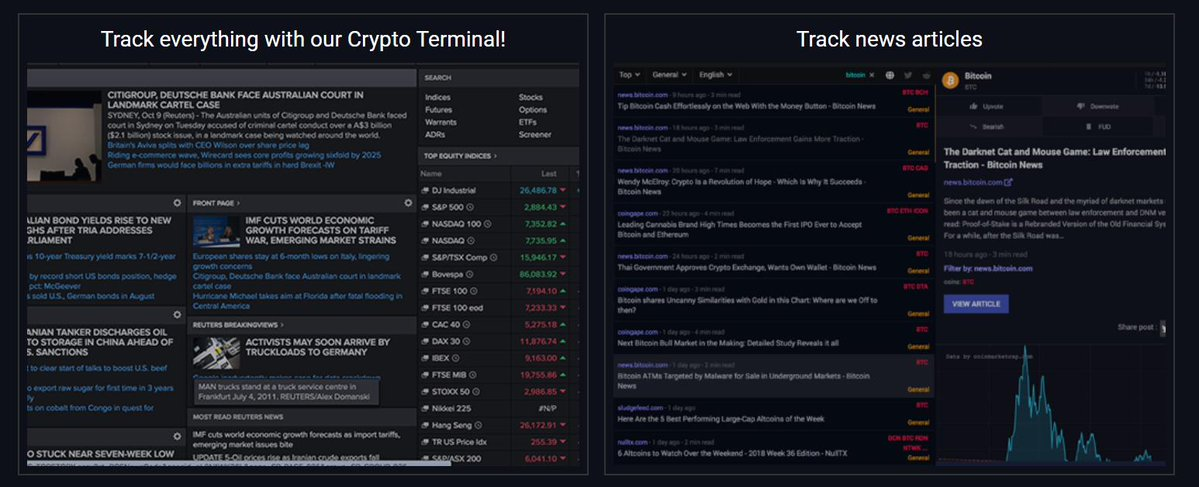Click the clock icon beside FTSE 100
The height and width of the screenshot is (487, 1199).
coord(474,291)
